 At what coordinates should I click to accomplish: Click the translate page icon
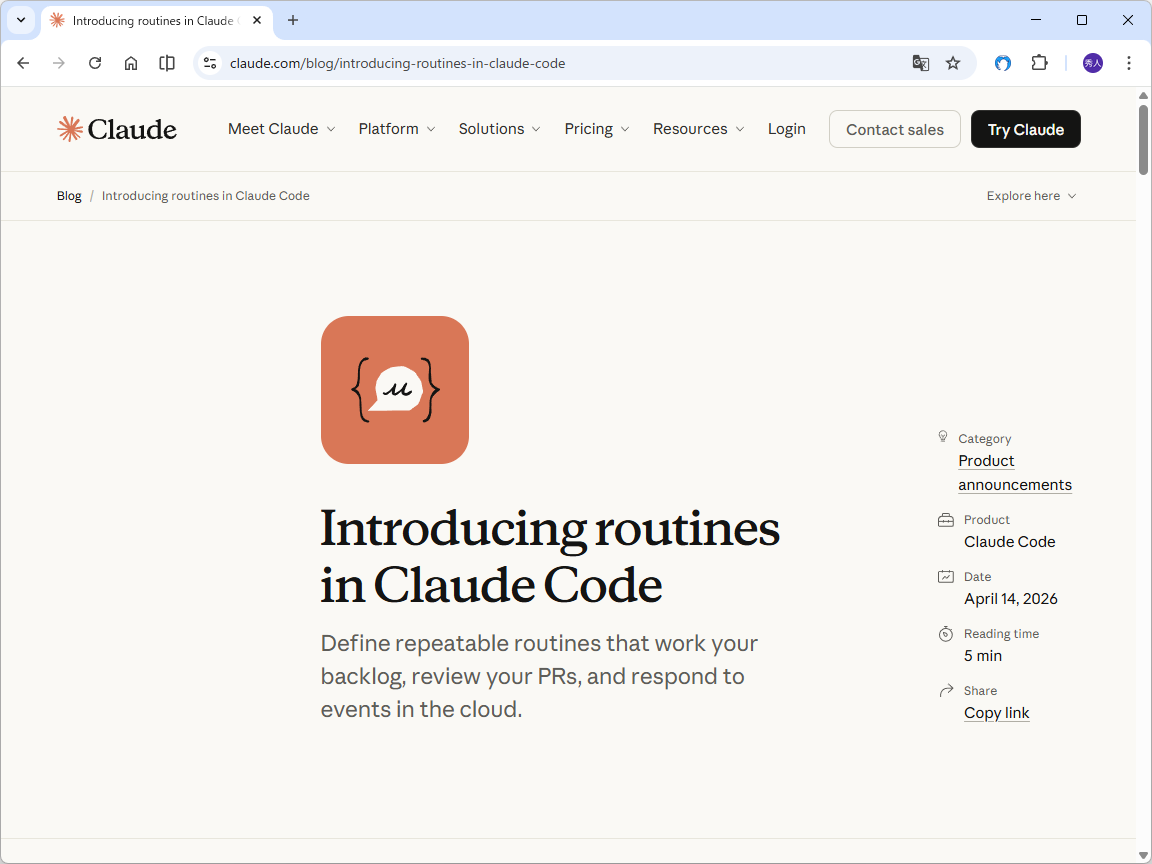(921, 63)
